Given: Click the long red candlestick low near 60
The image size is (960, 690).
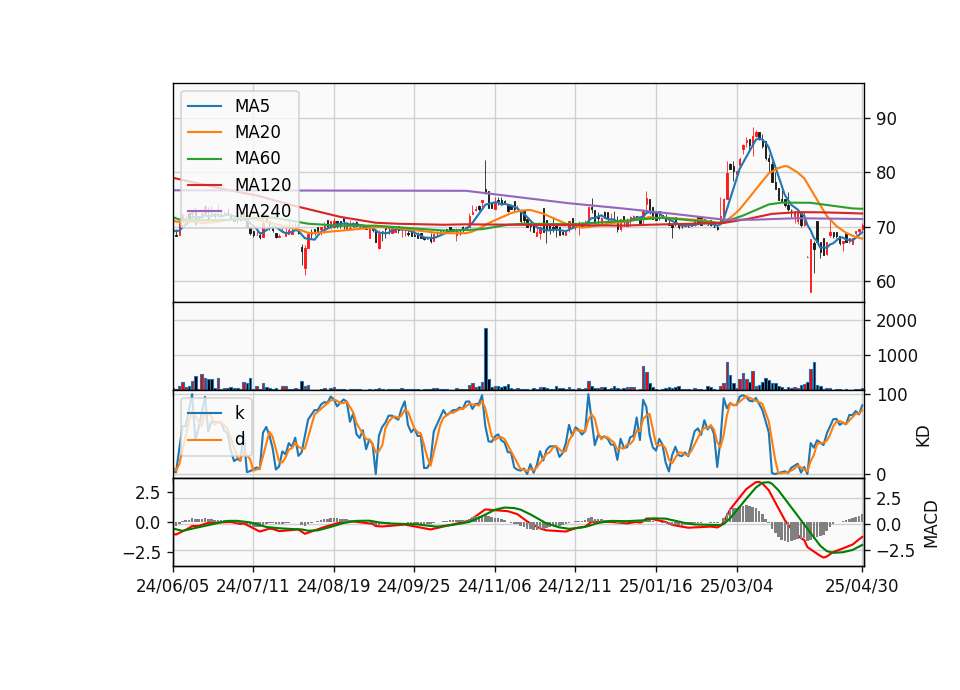Looking at the screenshot, I should pos(811,267).
